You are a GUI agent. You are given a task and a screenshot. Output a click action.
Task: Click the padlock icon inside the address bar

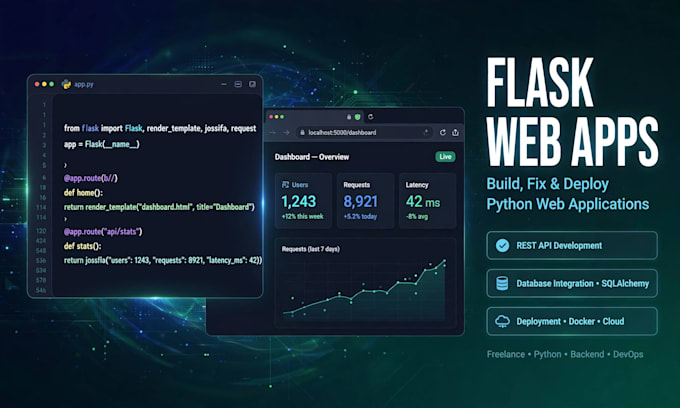(x=302, y=132)
